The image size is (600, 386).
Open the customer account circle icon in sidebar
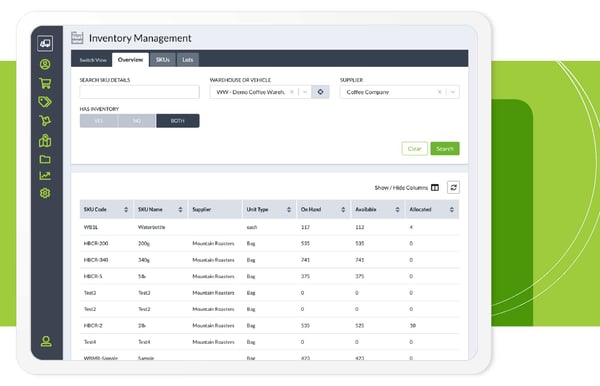tap(45, 64)
